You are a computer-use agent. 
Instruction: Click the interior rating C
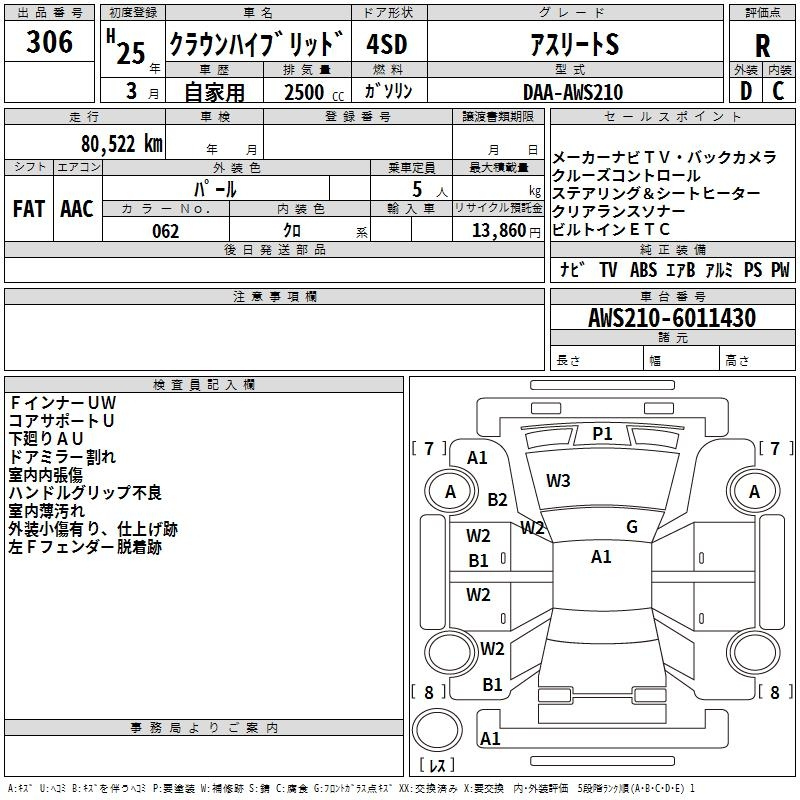point(778,91)
